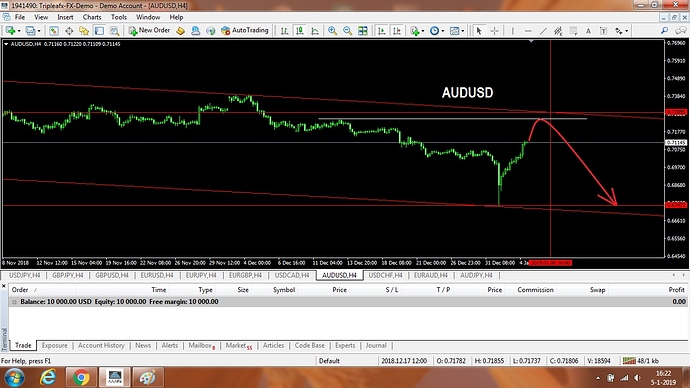
Task: Select the Text Label (T) tool
Action: click(603, 30)
